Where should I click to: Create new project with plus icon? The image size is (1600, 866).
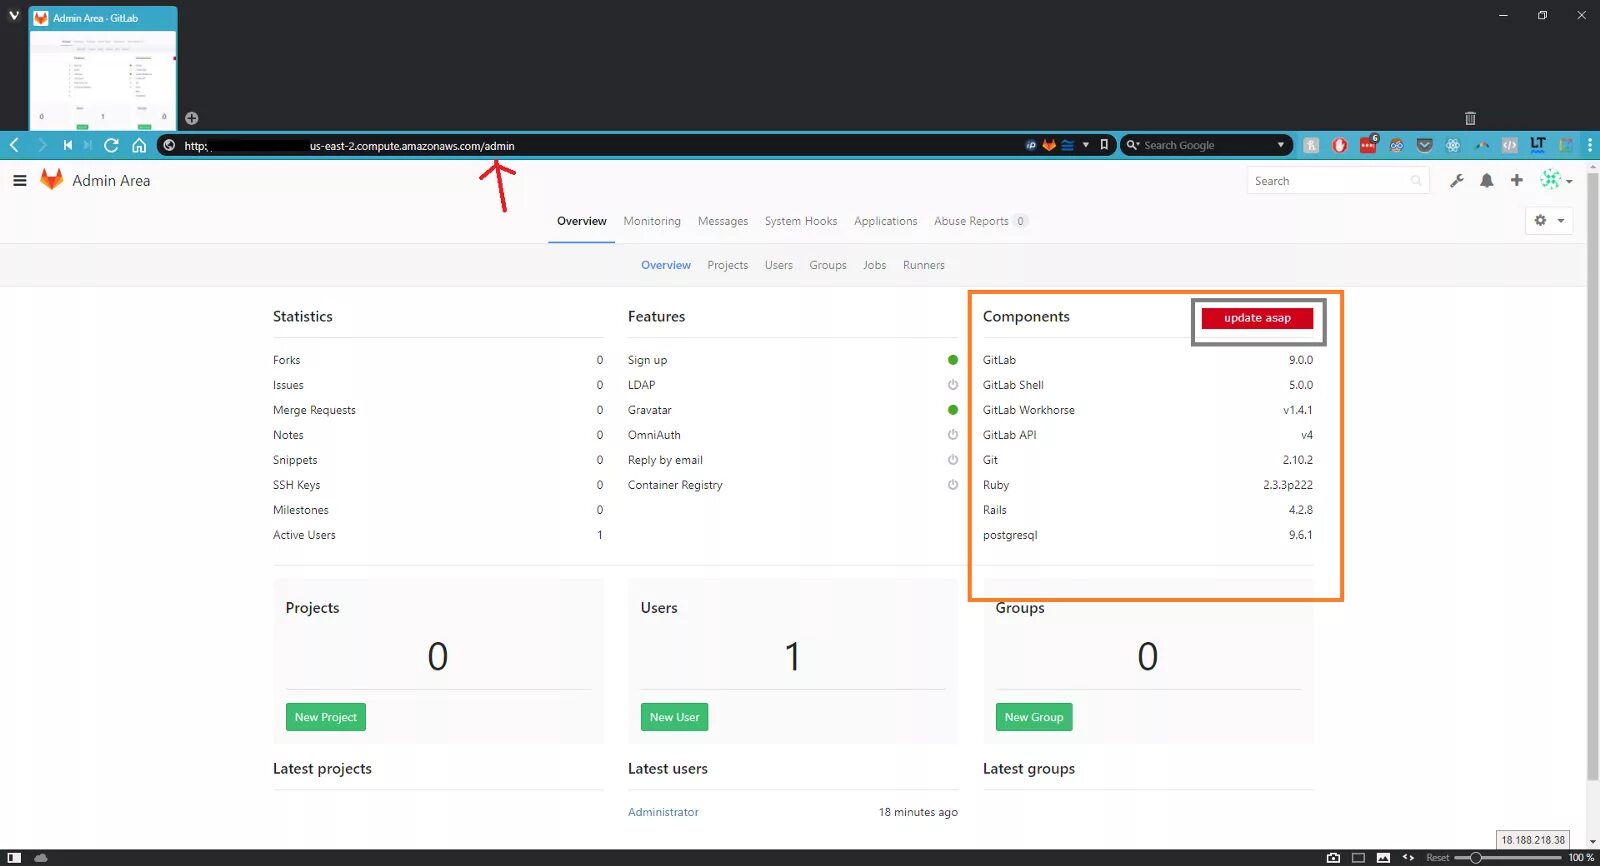click(x=1517, y=180)
